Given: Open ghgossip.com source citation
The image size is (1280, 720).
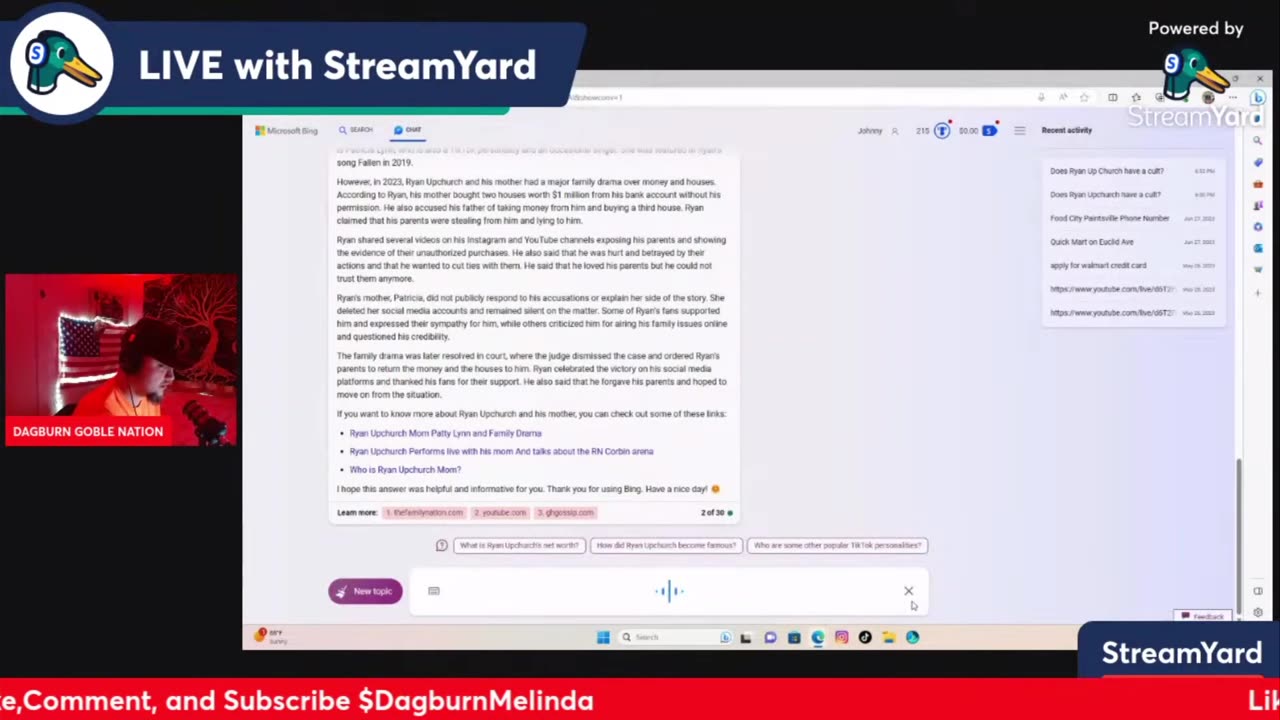Looking at the screenshot, I should pyautogui.click(x=566, y=512).
